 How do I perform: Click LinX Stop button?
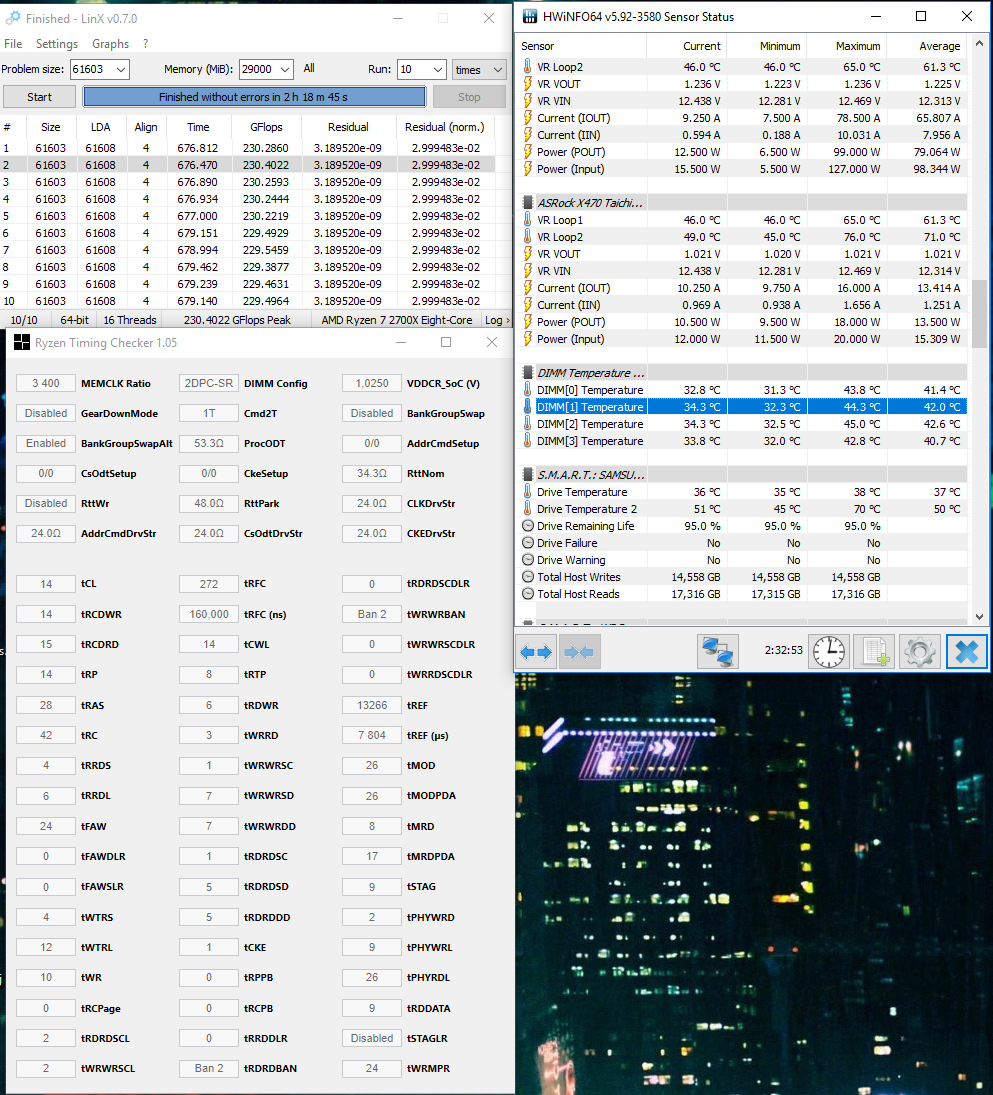469,97
